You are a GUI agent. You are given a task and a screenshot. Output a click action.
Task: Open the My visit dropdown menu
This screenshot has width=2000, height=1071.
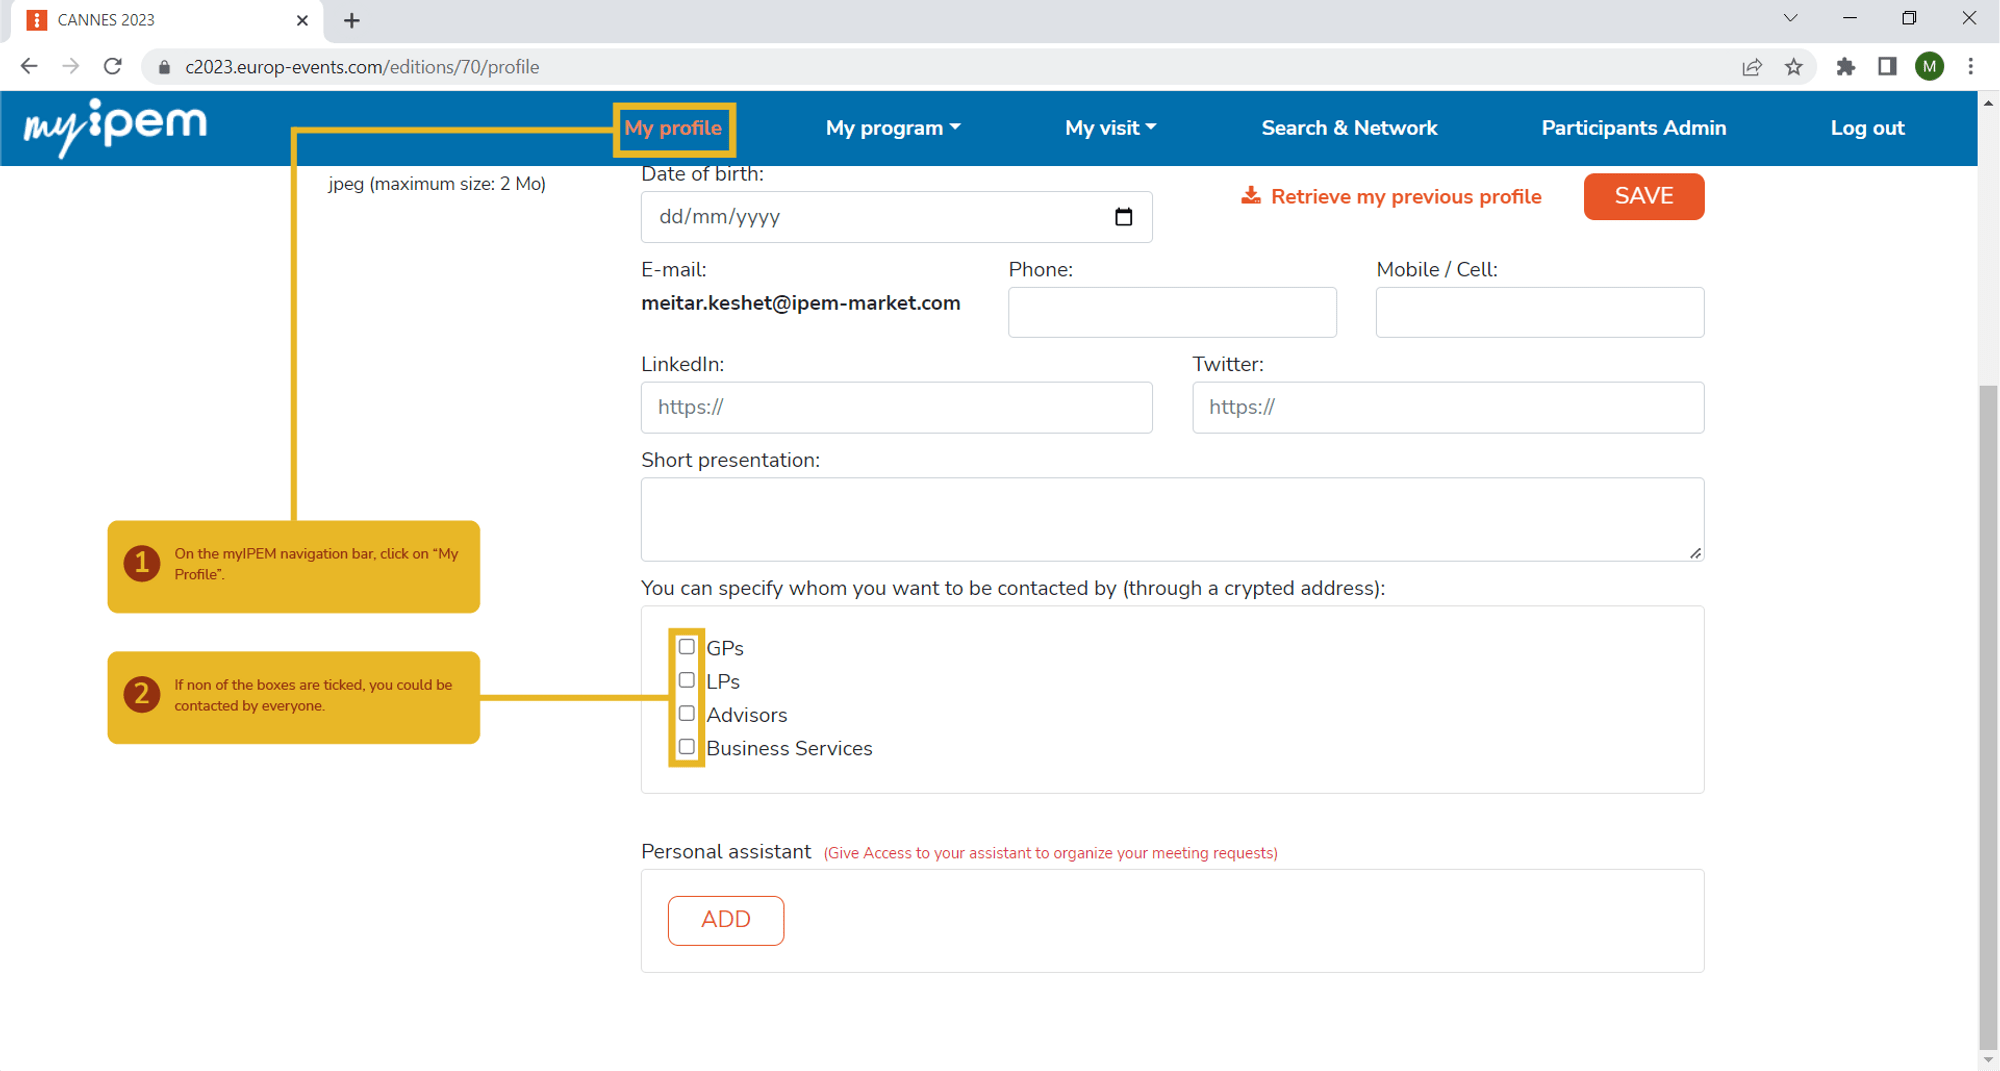(1110, 128)
